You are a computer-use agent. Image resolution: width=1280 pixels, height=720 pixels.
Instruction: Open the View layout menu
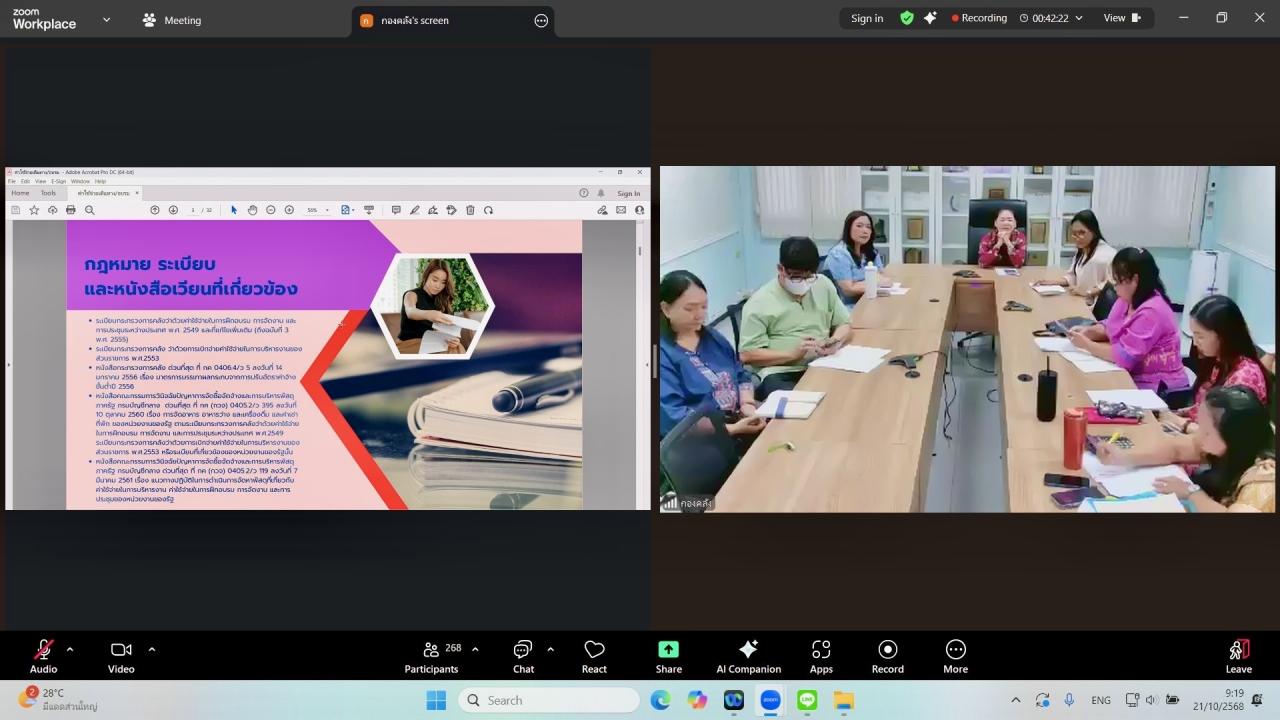[1121, 18]
